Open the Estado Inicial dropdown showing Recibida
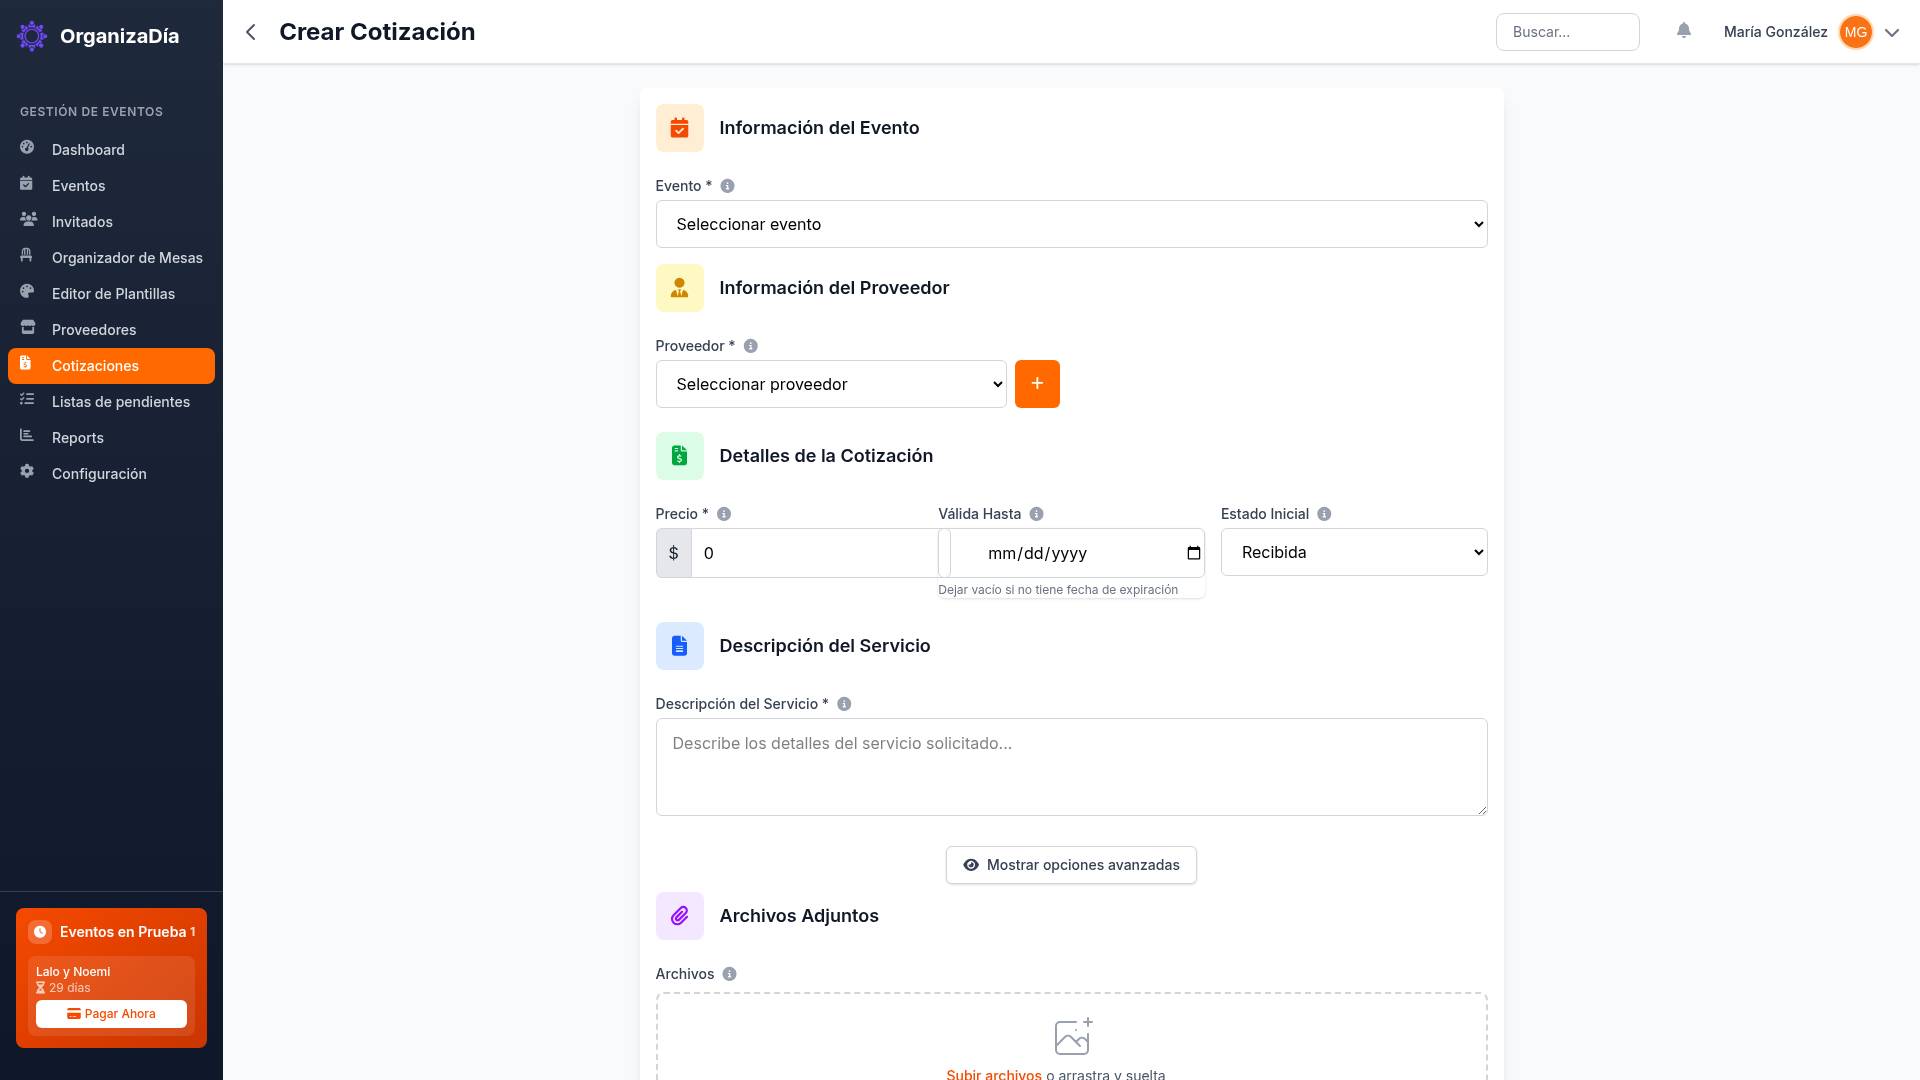The width and height of the screenshot is (1920, 1080). pos(1354,551)
